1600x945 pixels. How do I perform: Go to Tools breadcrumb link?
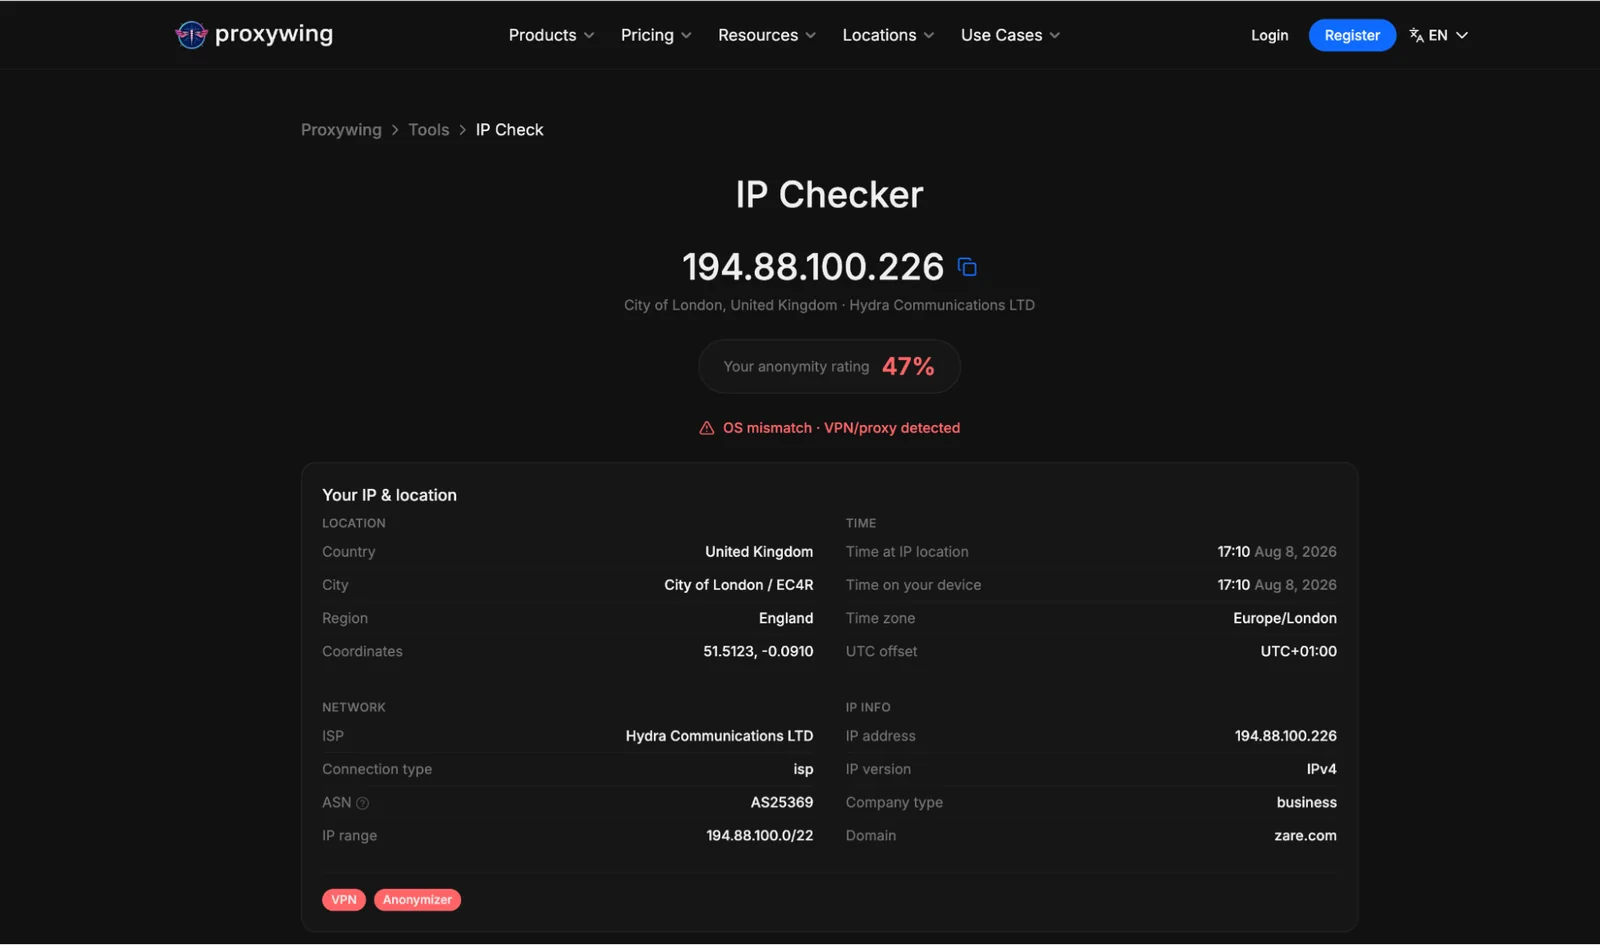click(428, 130)
